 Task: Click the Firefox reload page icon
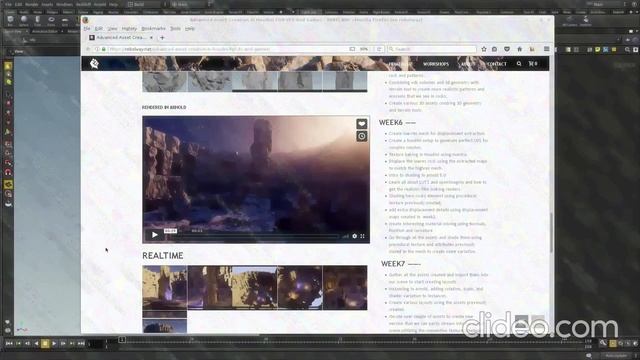(379, 49)
